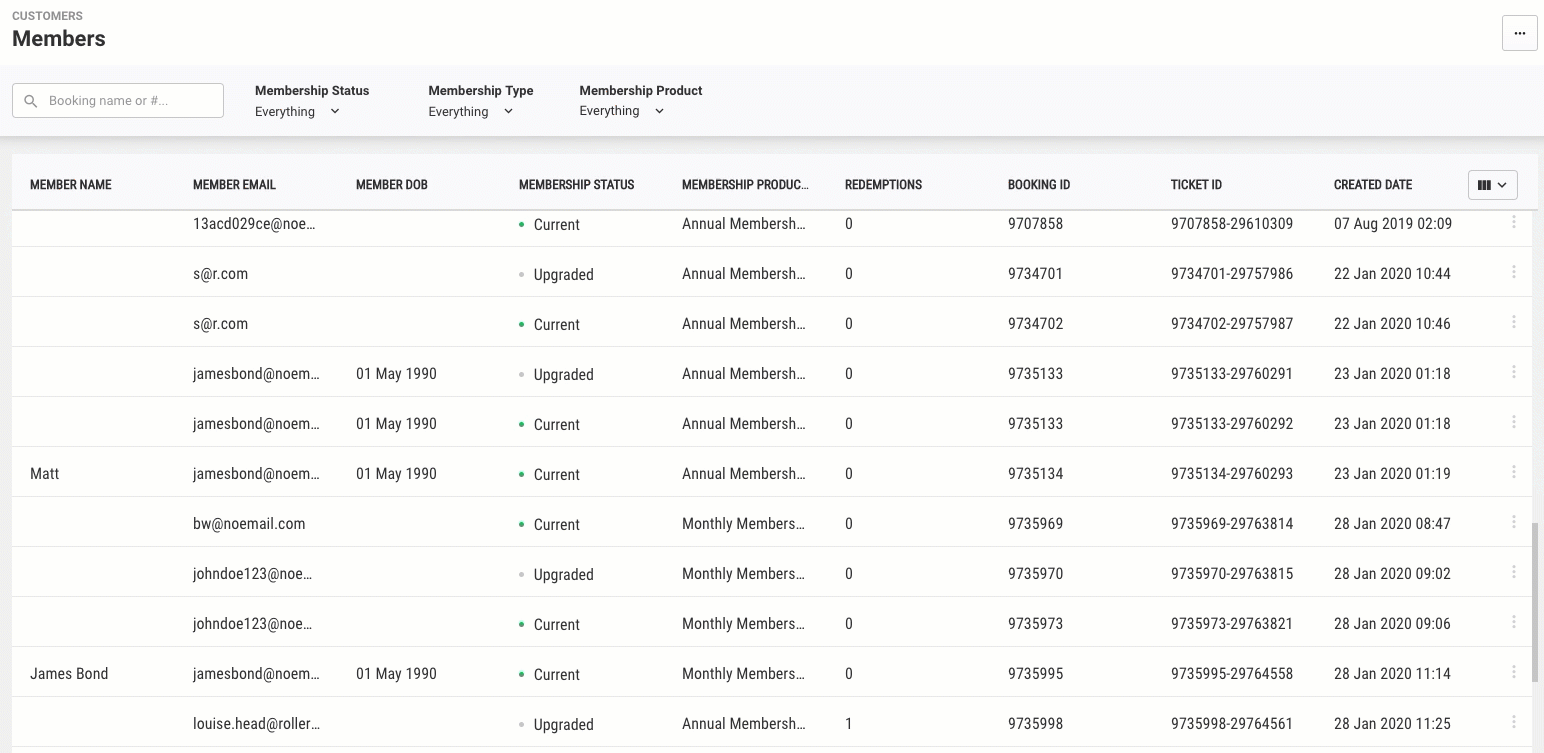This screenshot has width=1544, height=753.
Task: Select the James Bond member name cell
Action: (x=69, y=674)
